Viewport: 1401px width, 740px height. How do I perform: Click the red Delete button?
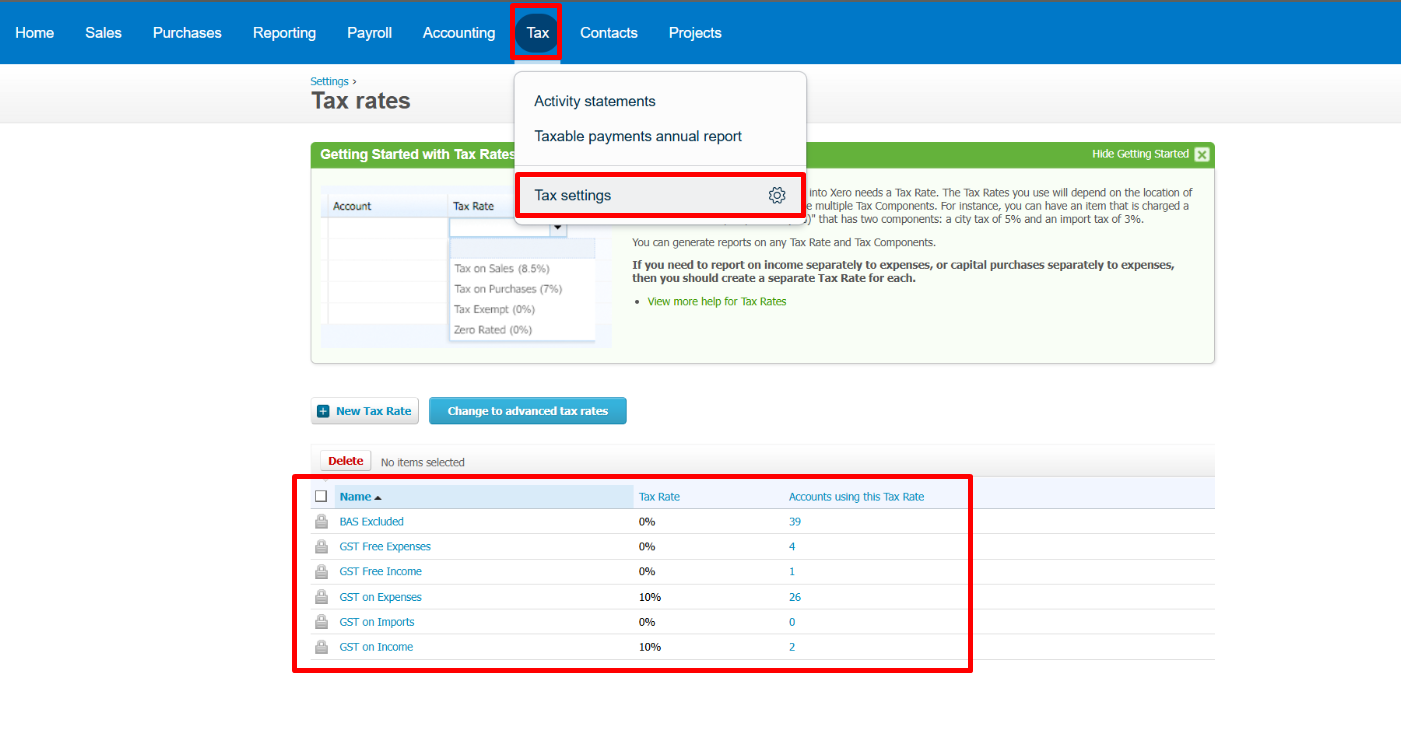tap(346, 461)
